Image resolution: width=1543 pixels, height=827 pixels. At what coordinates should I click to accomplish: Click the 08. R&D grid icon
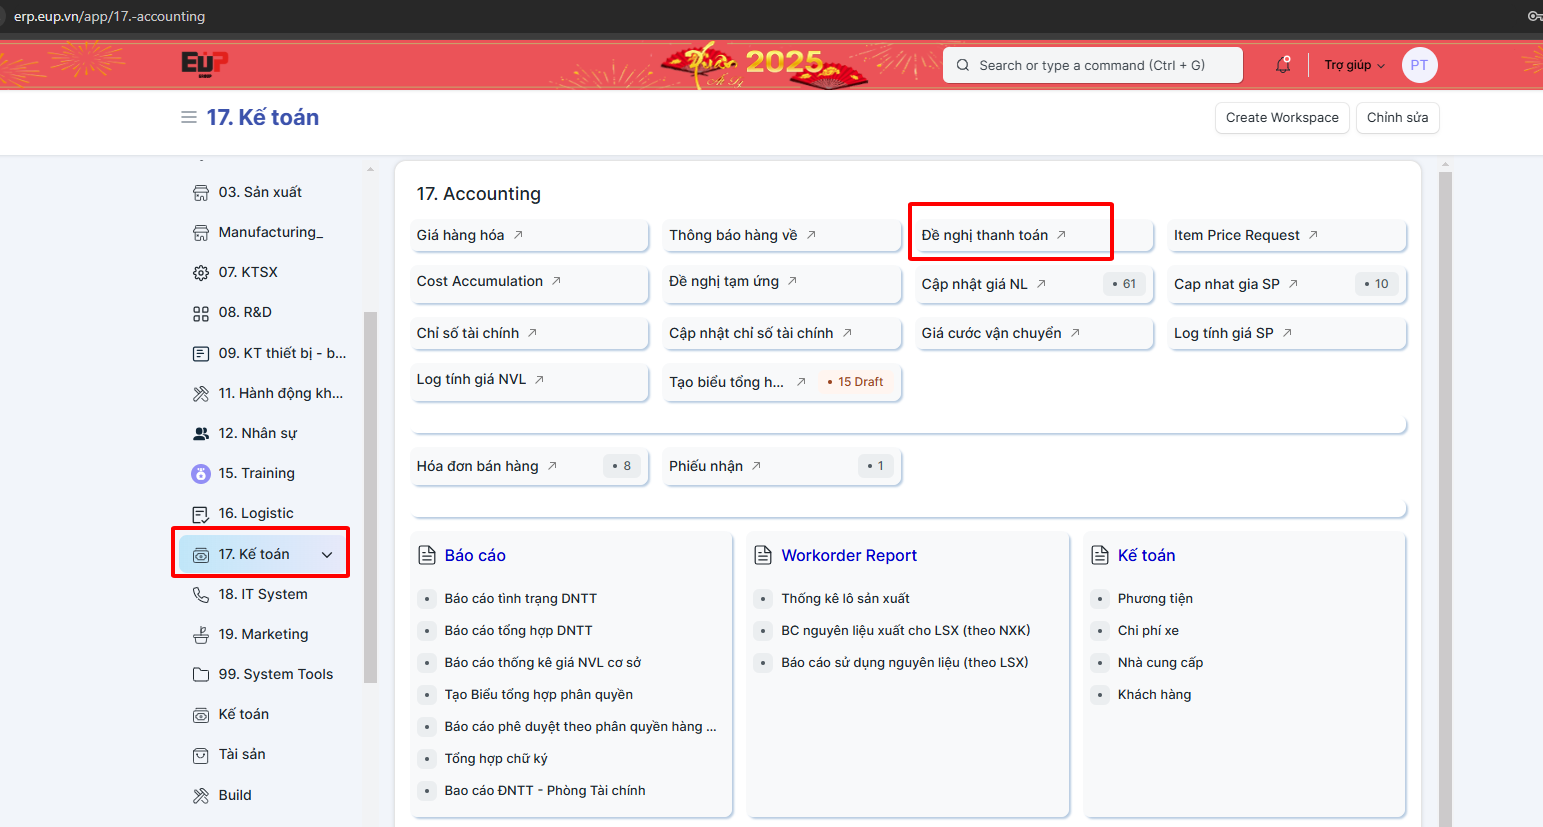(201, 313)
